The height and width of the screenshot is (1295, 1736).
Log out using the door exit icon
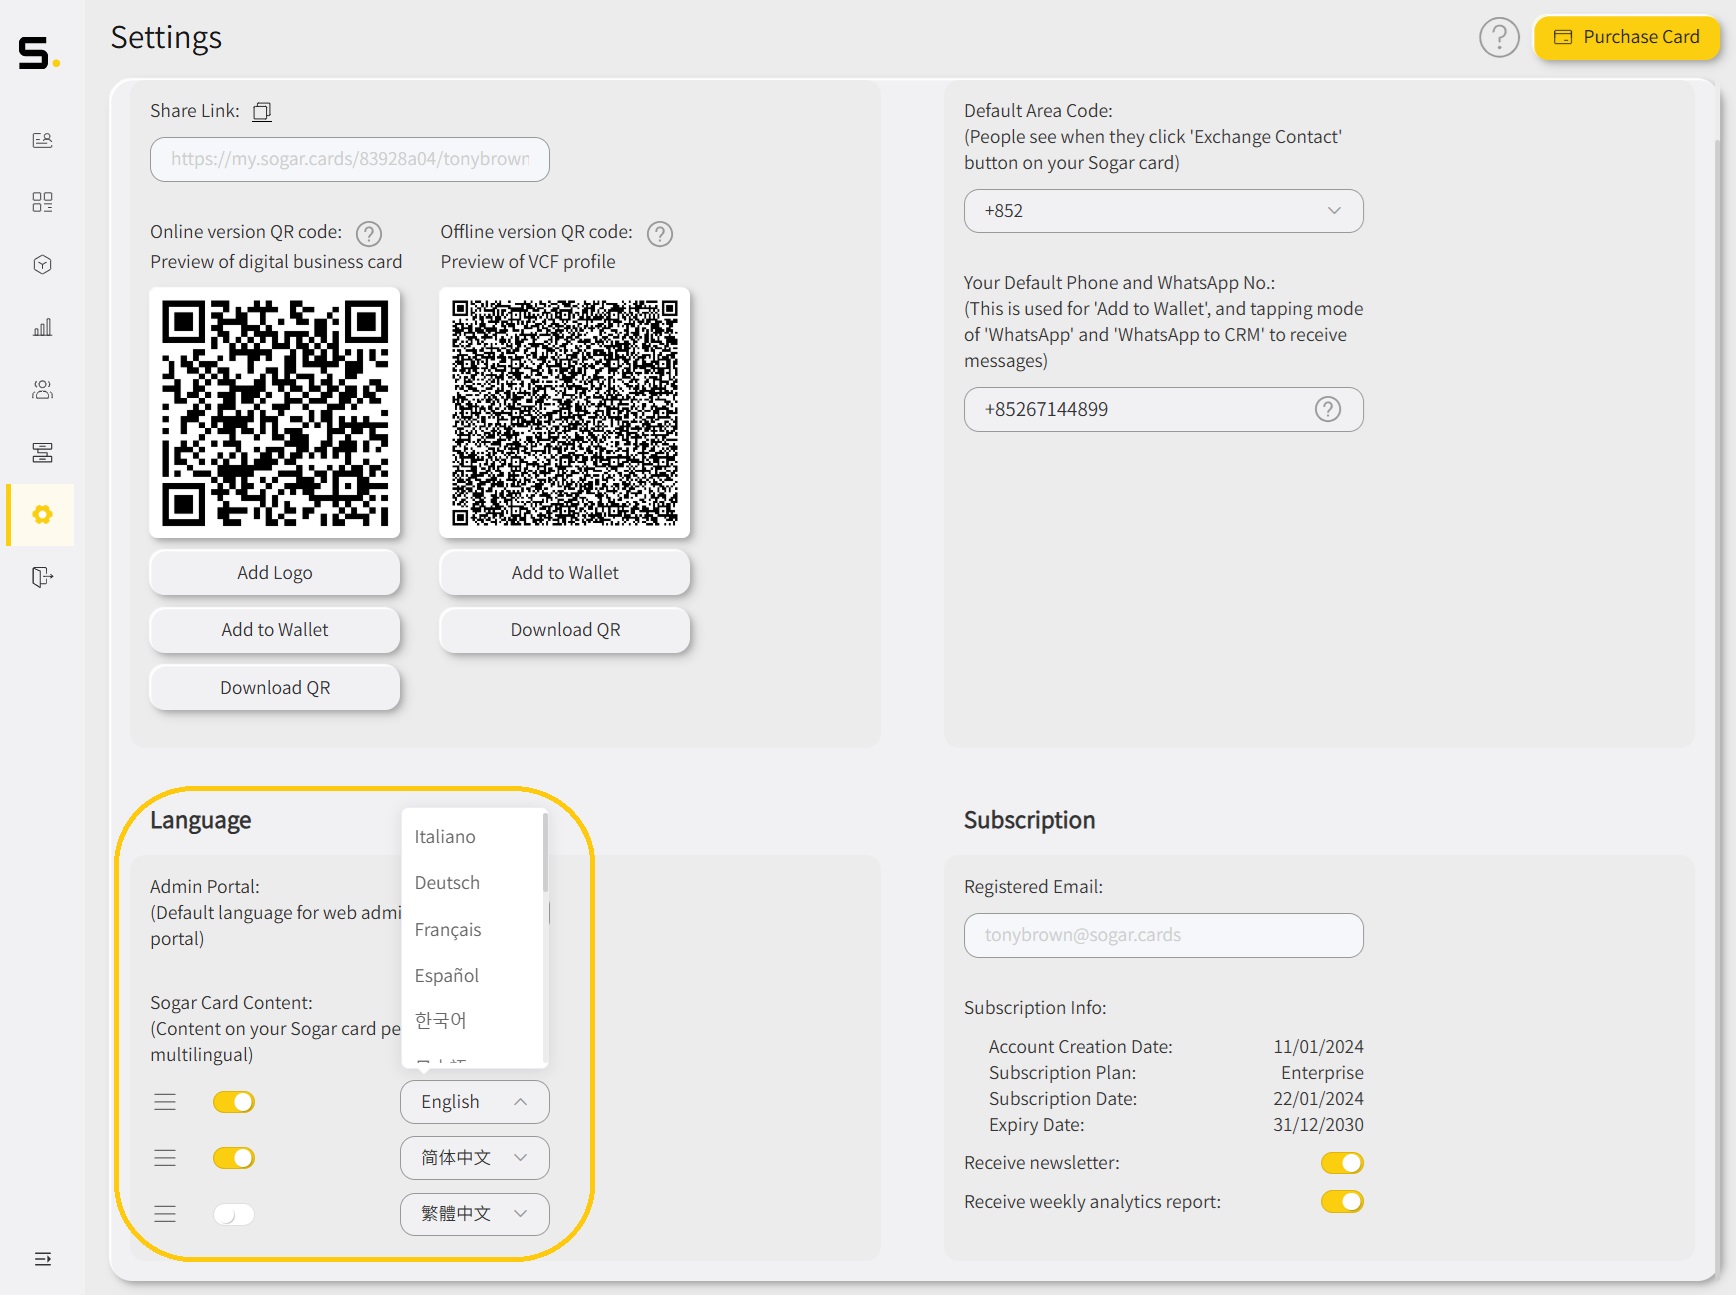point(42,577)
